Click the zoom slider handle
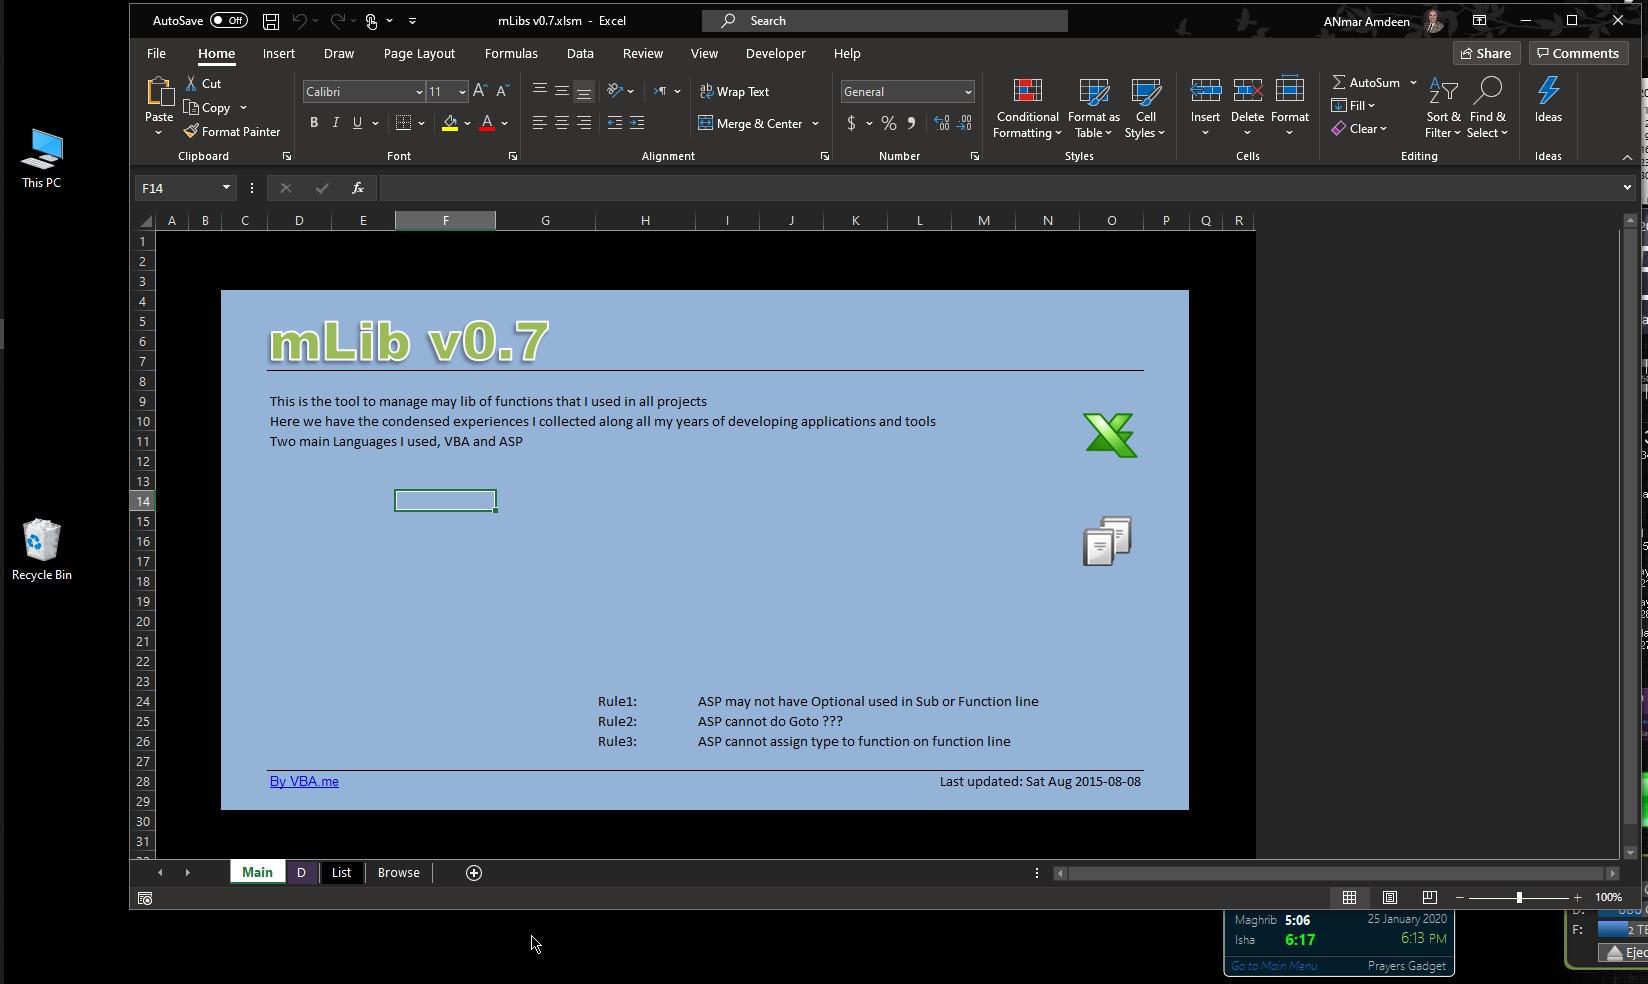 [1519, 898]
